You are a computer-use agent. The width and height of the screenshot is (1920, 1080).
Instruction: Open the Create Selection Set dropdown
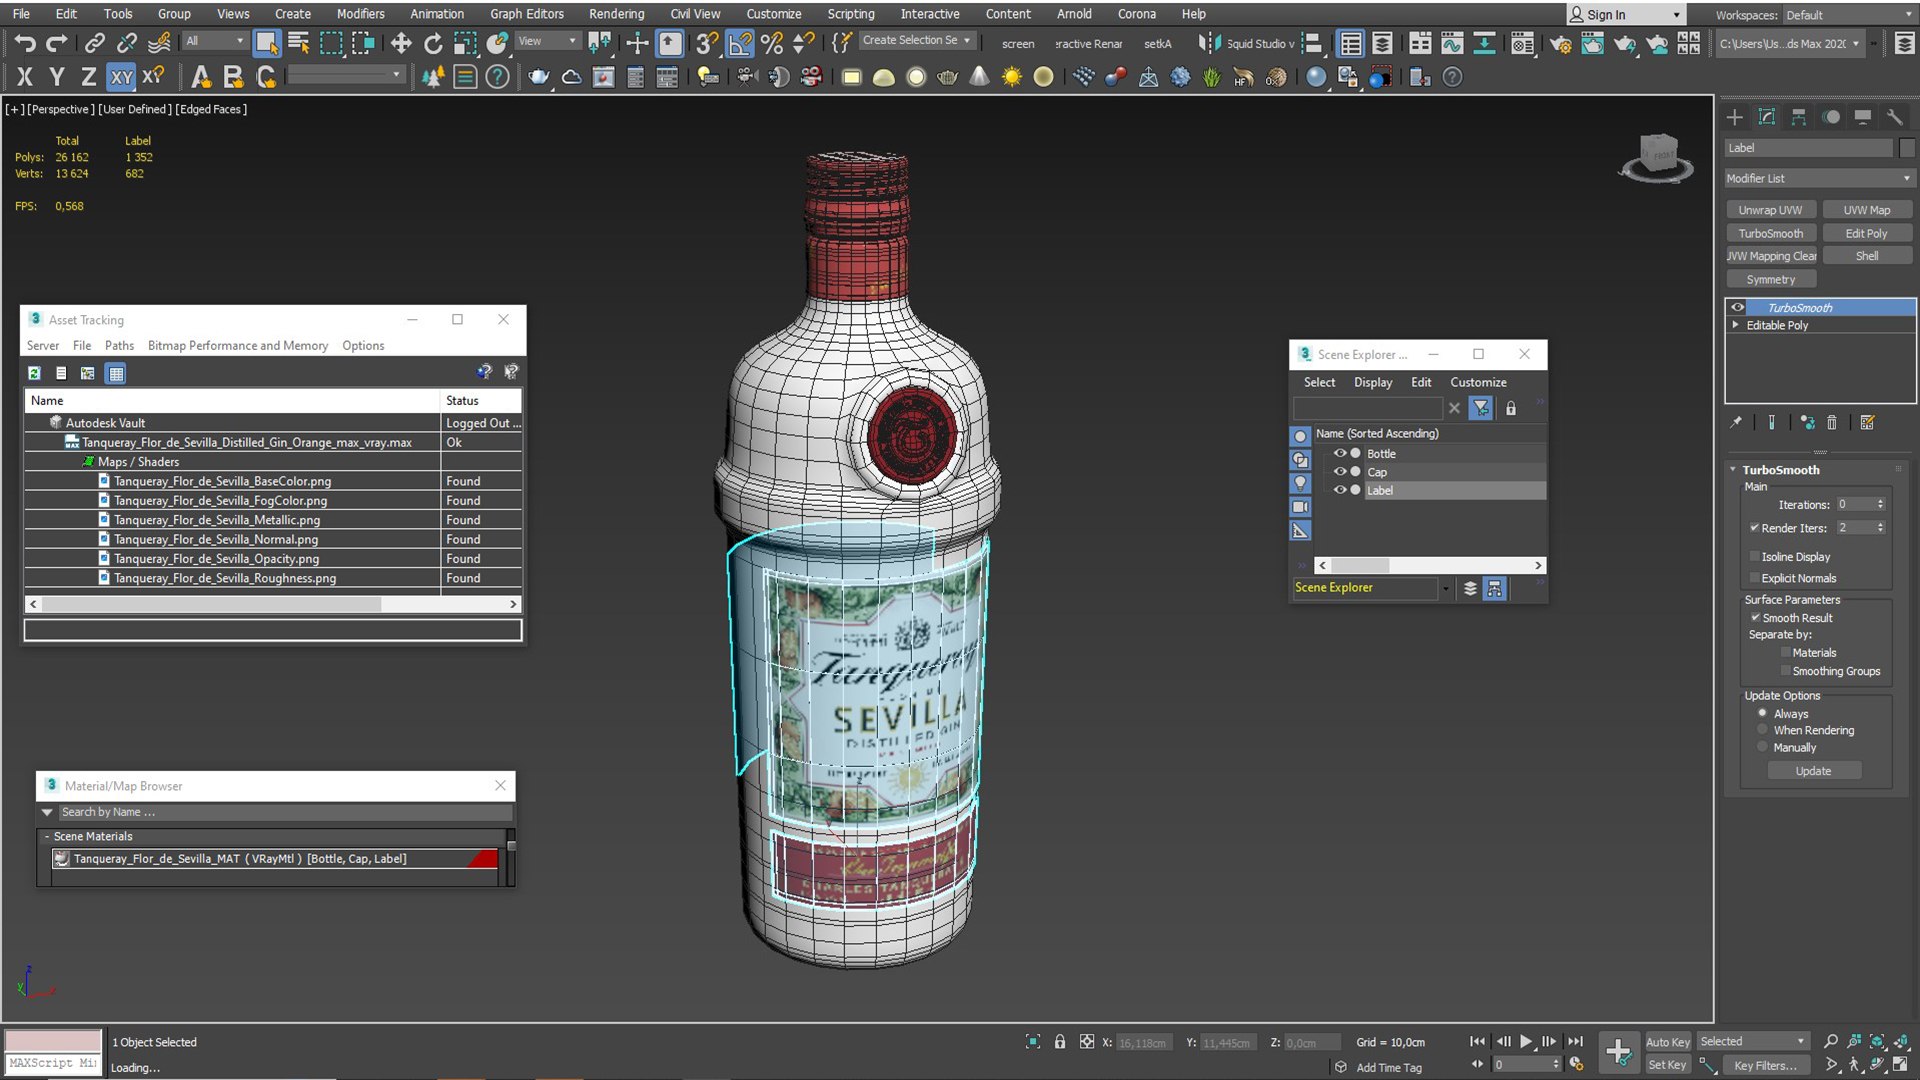[916, 40]
